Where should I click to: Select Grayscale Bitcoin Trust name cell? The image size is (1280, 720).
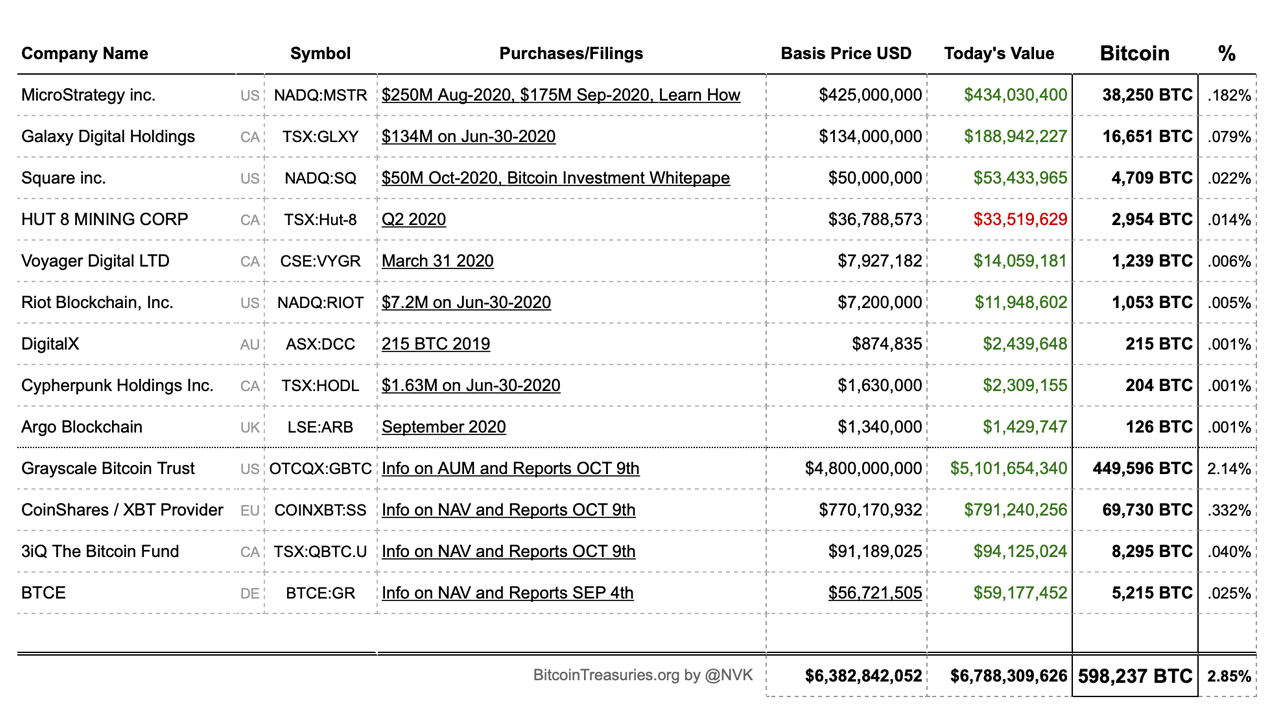(x=108, y=468)
